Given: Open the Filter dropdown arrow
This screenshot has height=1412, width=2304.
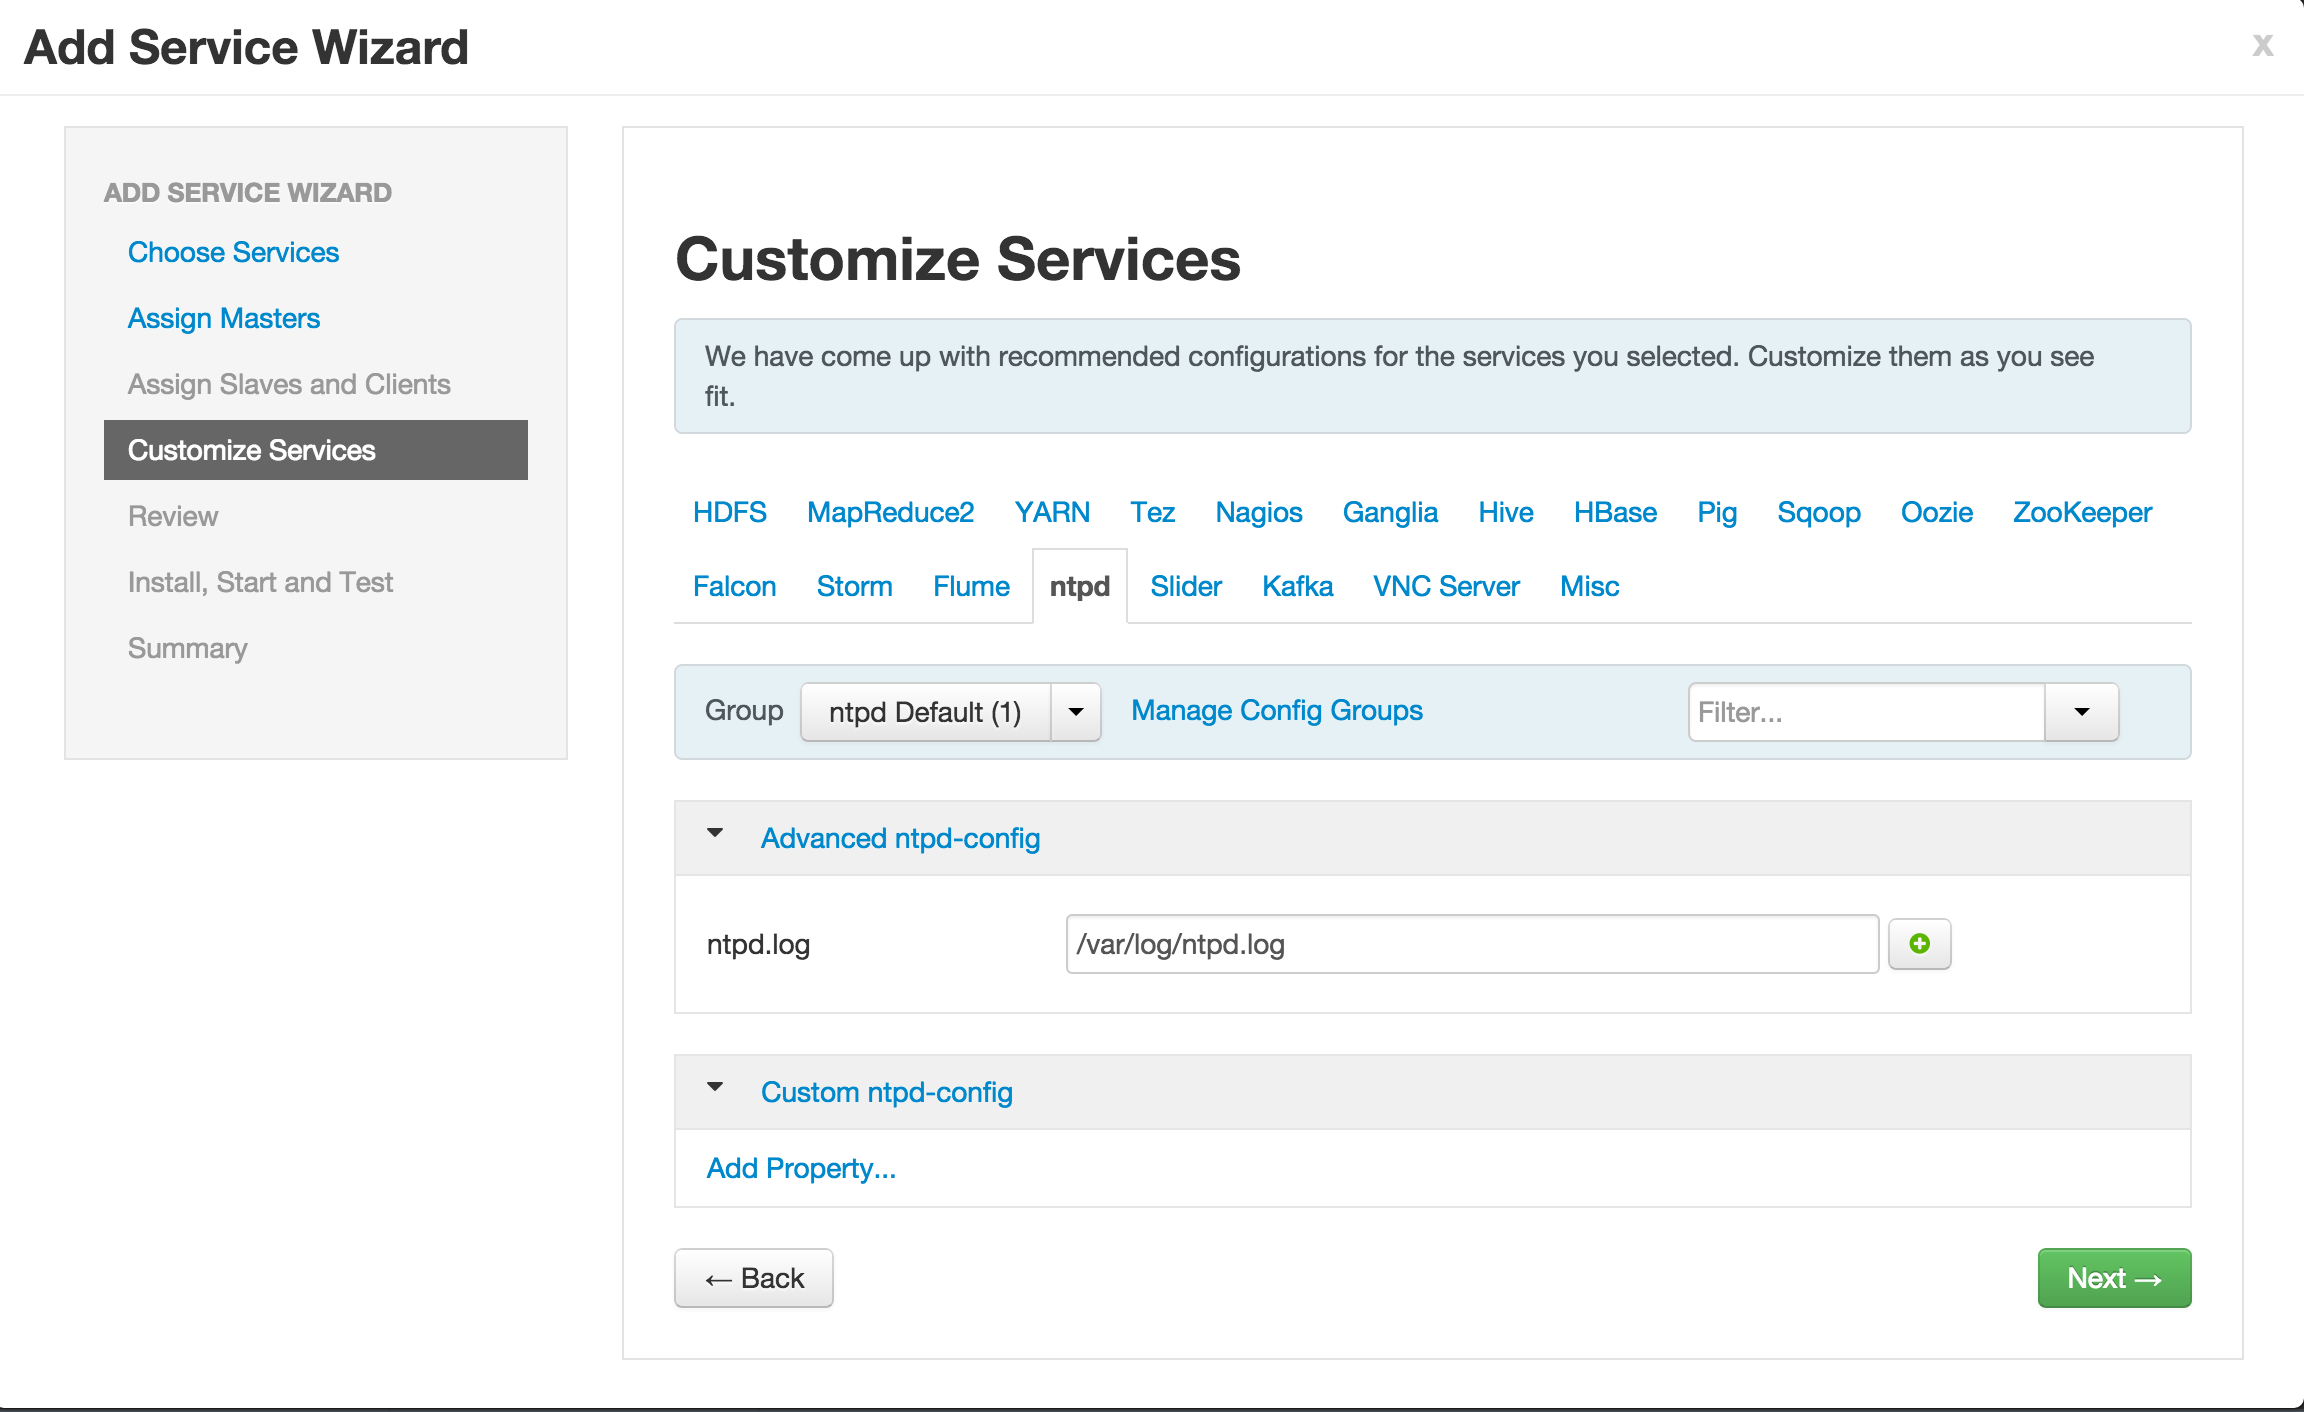Looking at the screenshot, I should tap(2082, 712).
